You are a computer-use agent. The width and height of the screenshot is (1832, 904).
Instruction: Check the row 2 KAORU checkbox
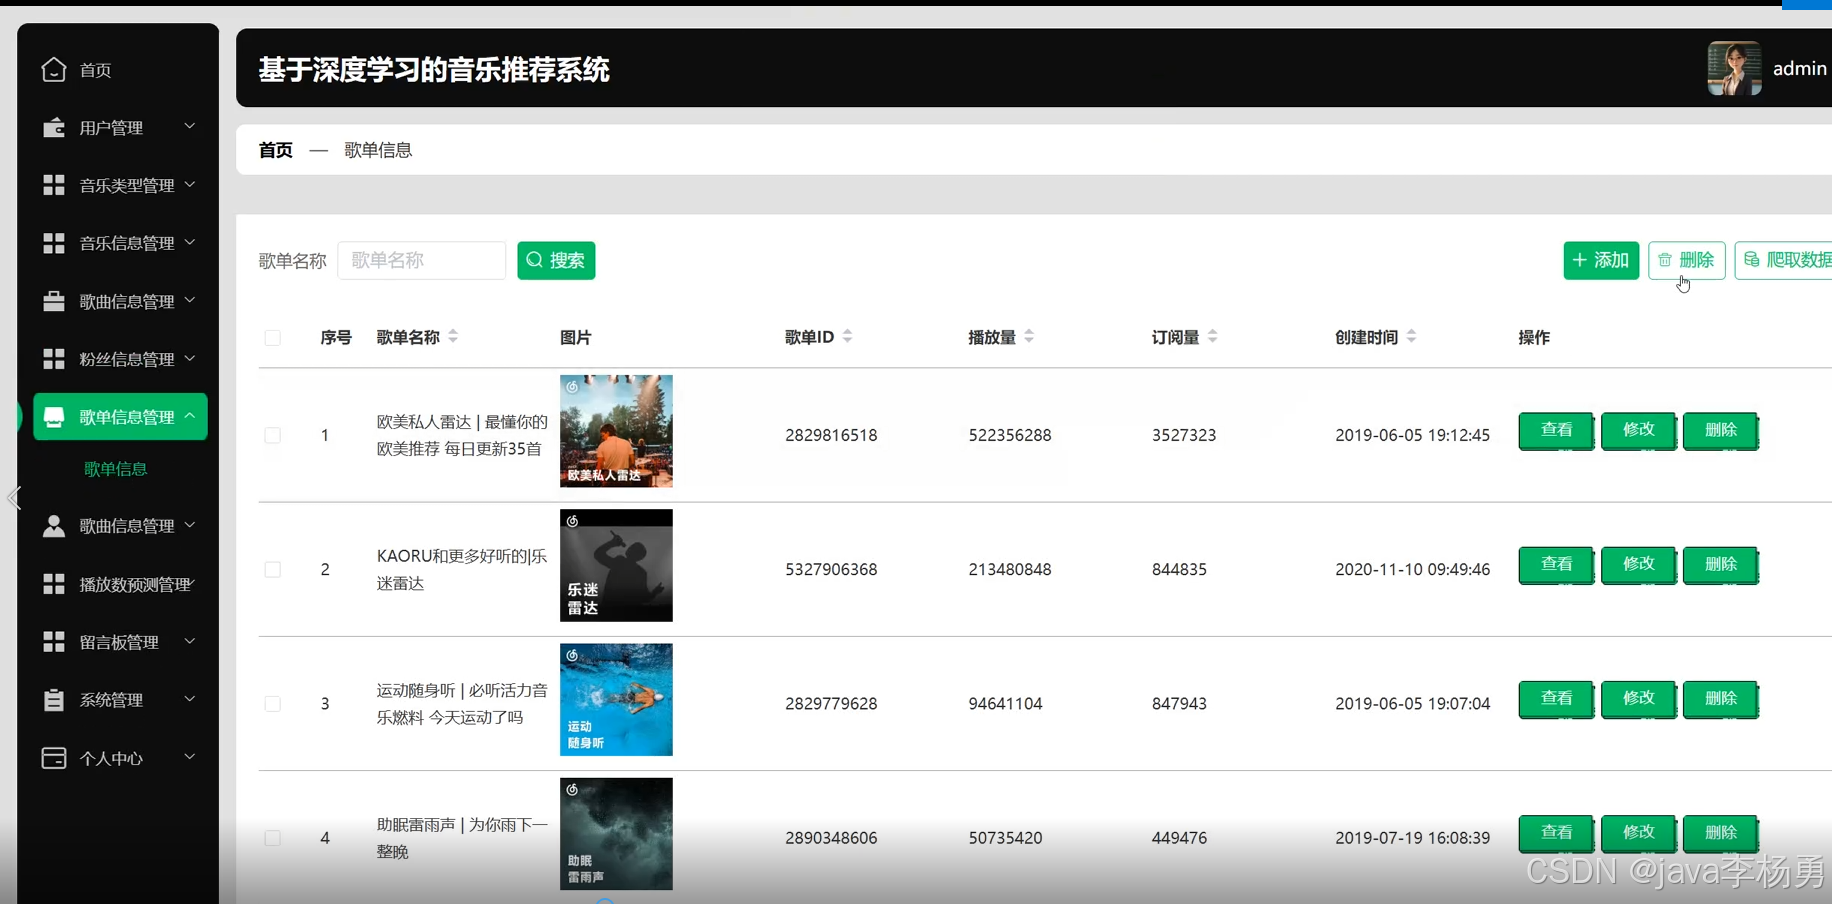point(272,569)
